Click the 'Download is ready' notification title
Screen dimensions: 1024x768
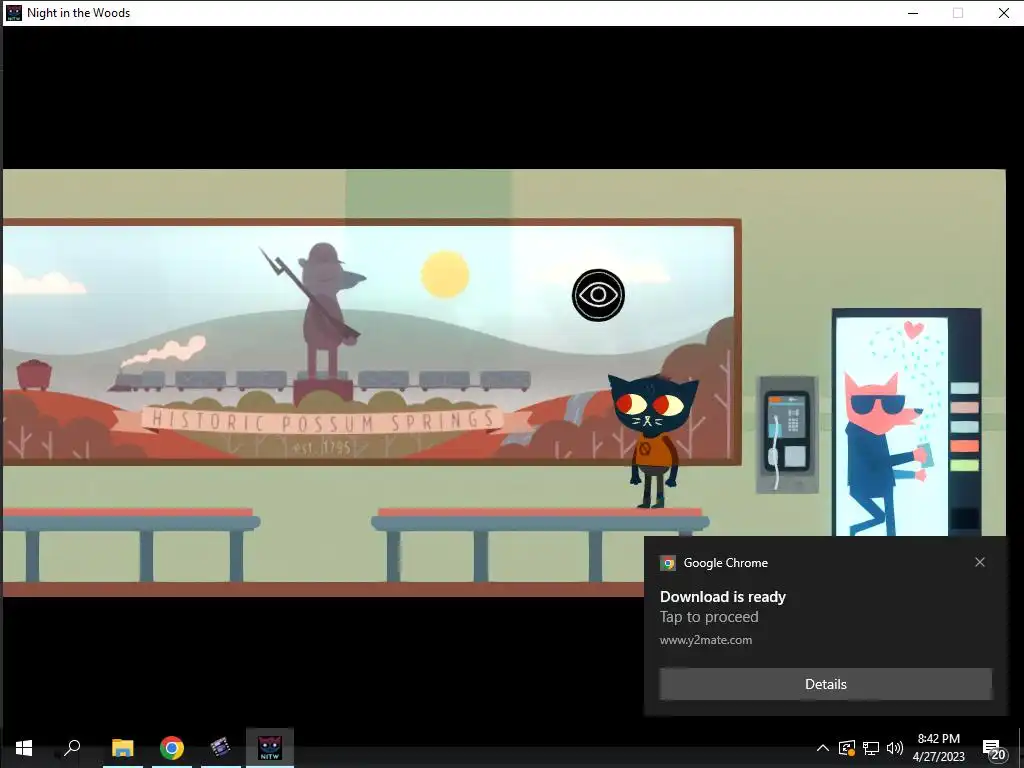pyautogui.click(x=723, y=597)
